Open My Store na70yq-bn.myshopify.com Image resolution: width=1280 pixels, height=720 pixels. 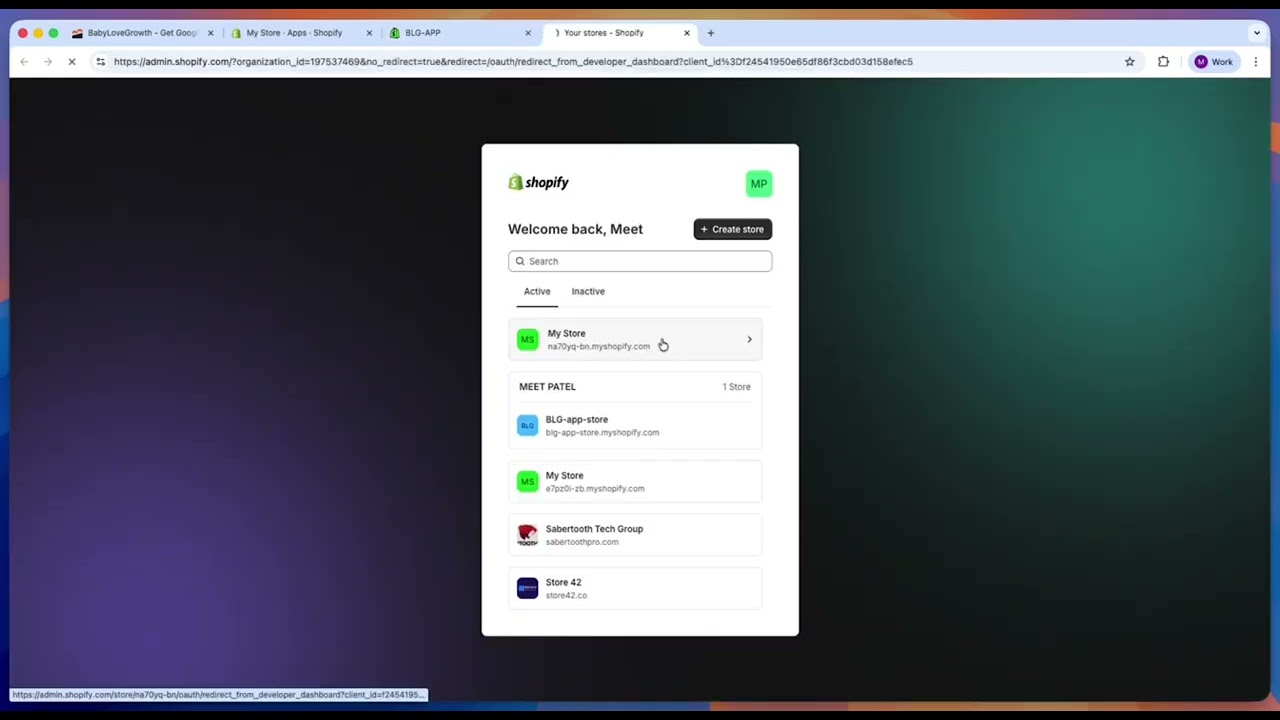click(x=635, y=340)
